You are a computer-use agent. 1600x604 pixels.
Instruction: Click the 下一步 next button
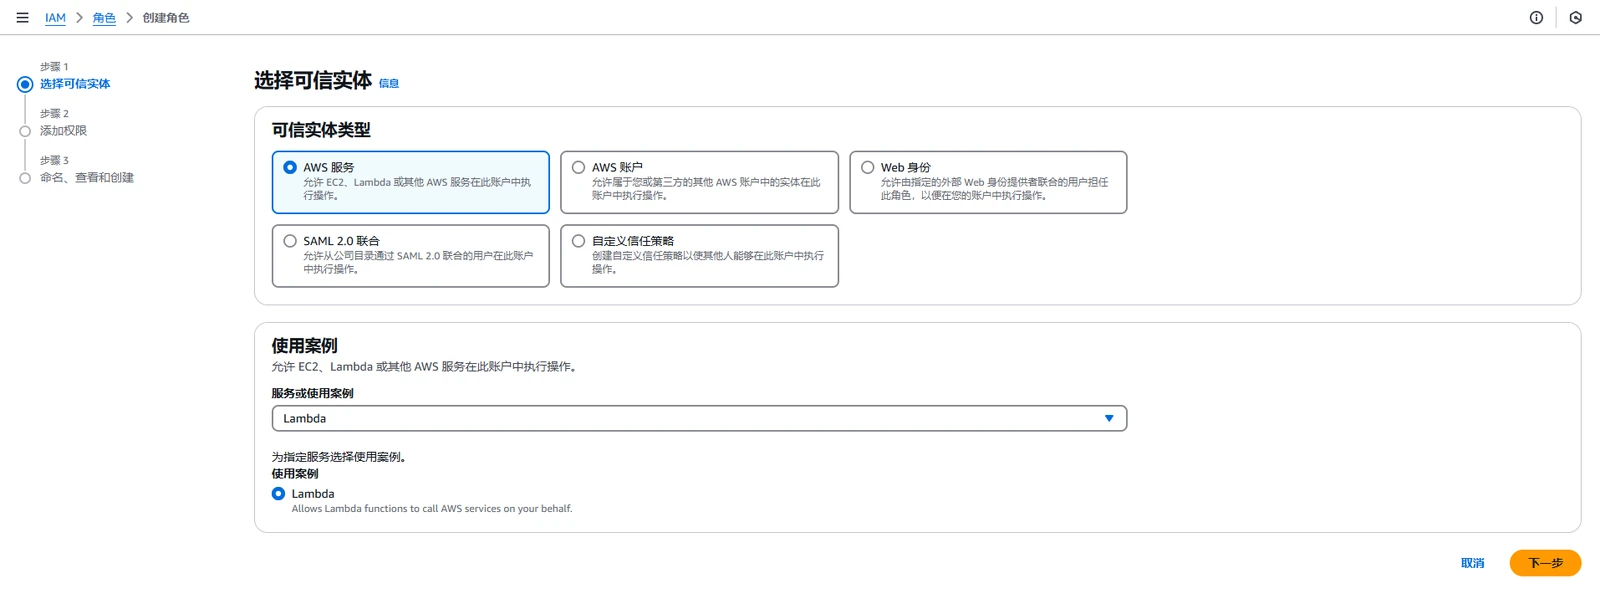click(1545, 563)
